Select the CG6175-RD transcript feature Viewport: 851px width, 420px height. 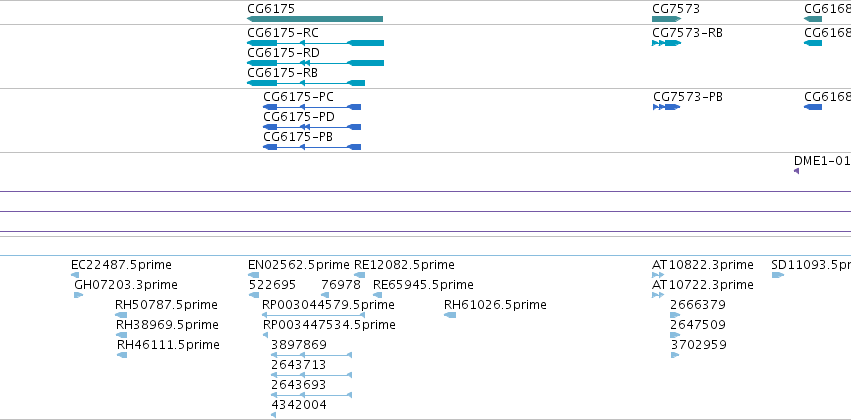click(315, 63)
